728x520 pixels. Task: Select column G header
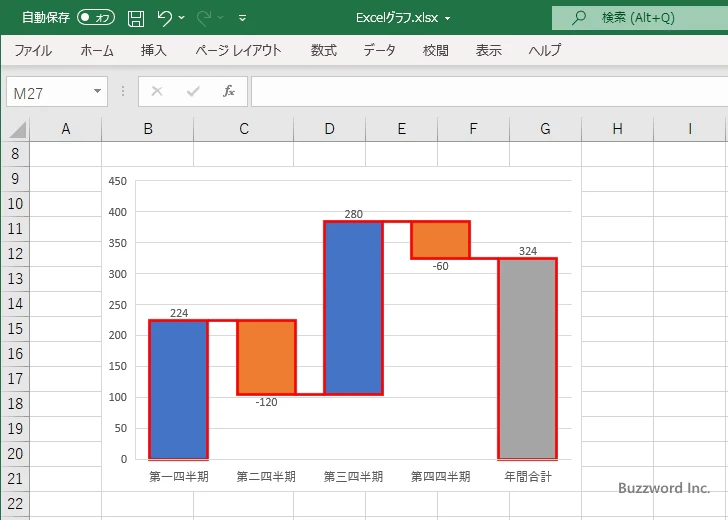[546, 129]
